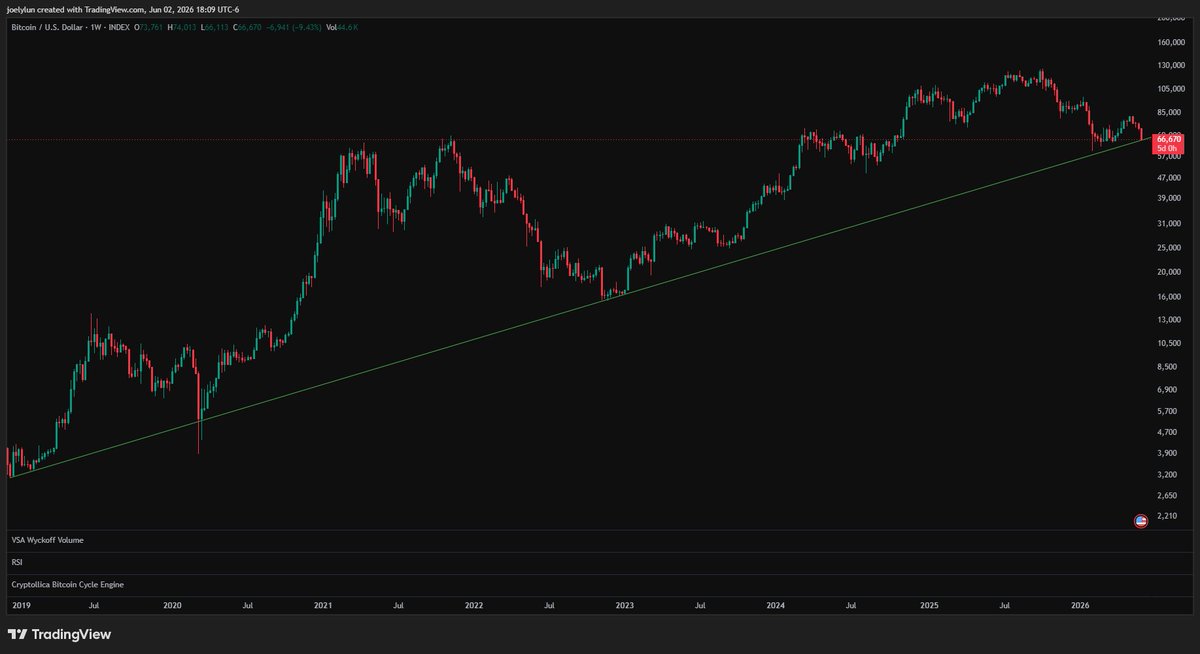This screenshot has height=654, width=1200.
Task: Open the VSA Wyckoff Volume indicator pane
Action: (47, 540)
